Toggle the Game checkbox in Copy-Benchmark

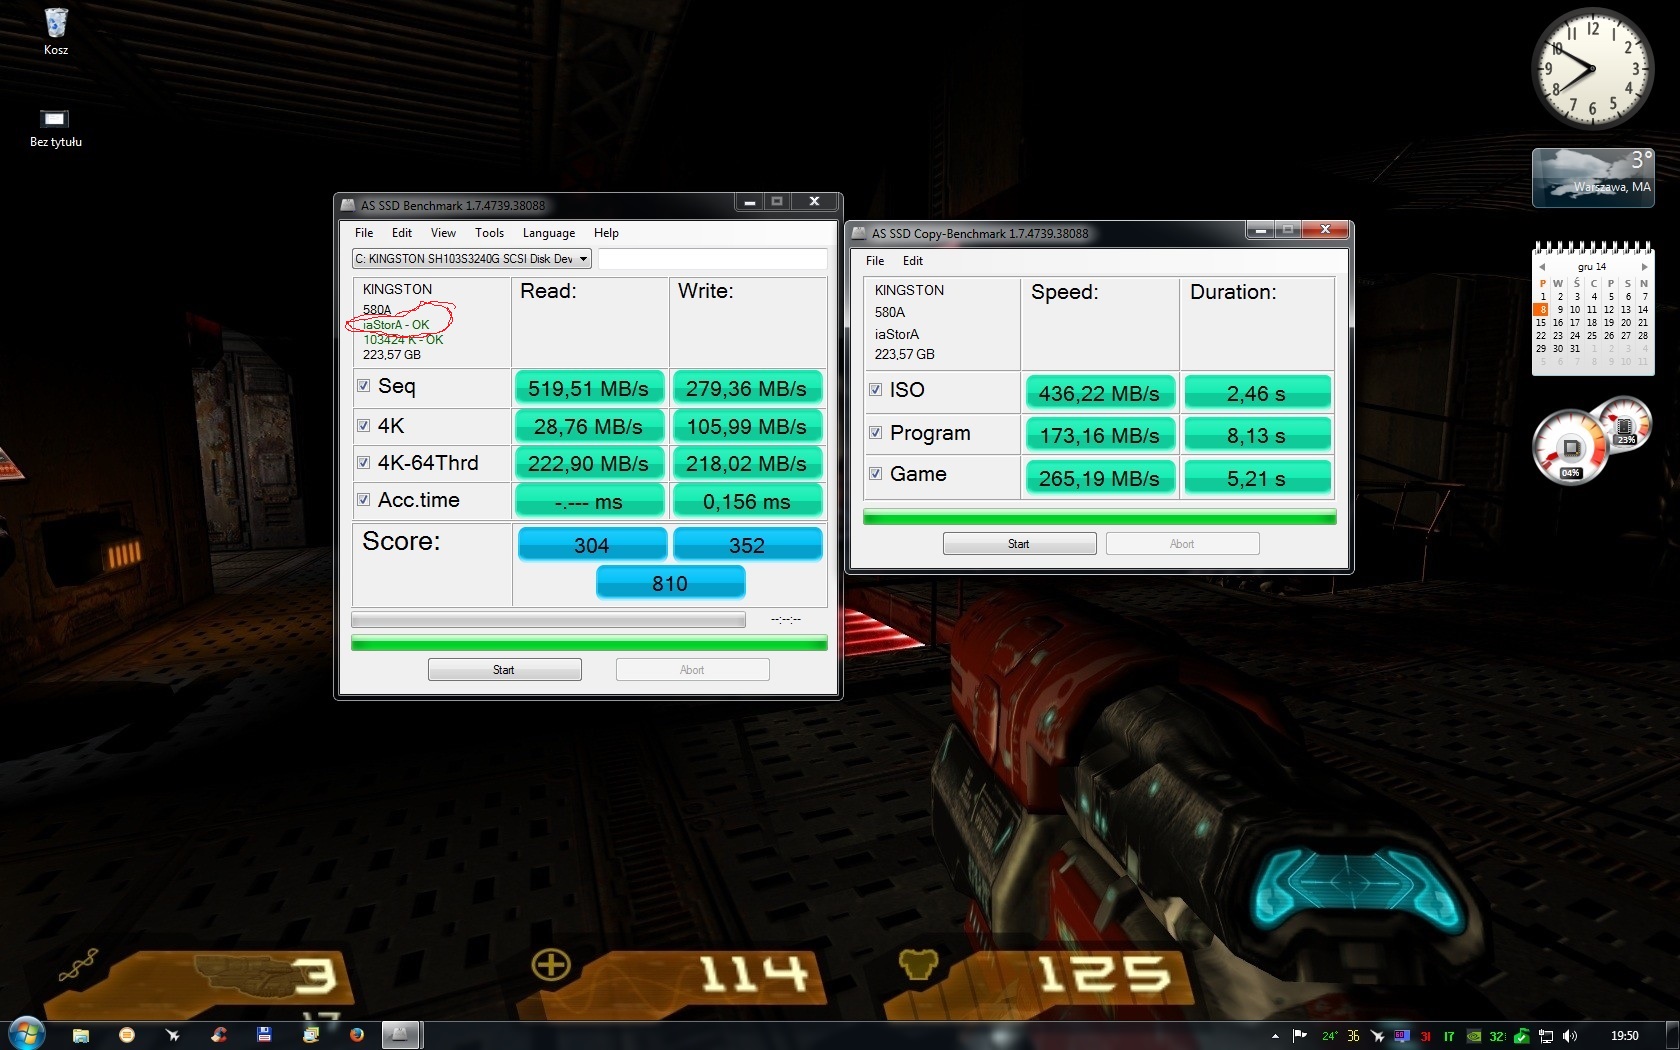click(875, 473)
